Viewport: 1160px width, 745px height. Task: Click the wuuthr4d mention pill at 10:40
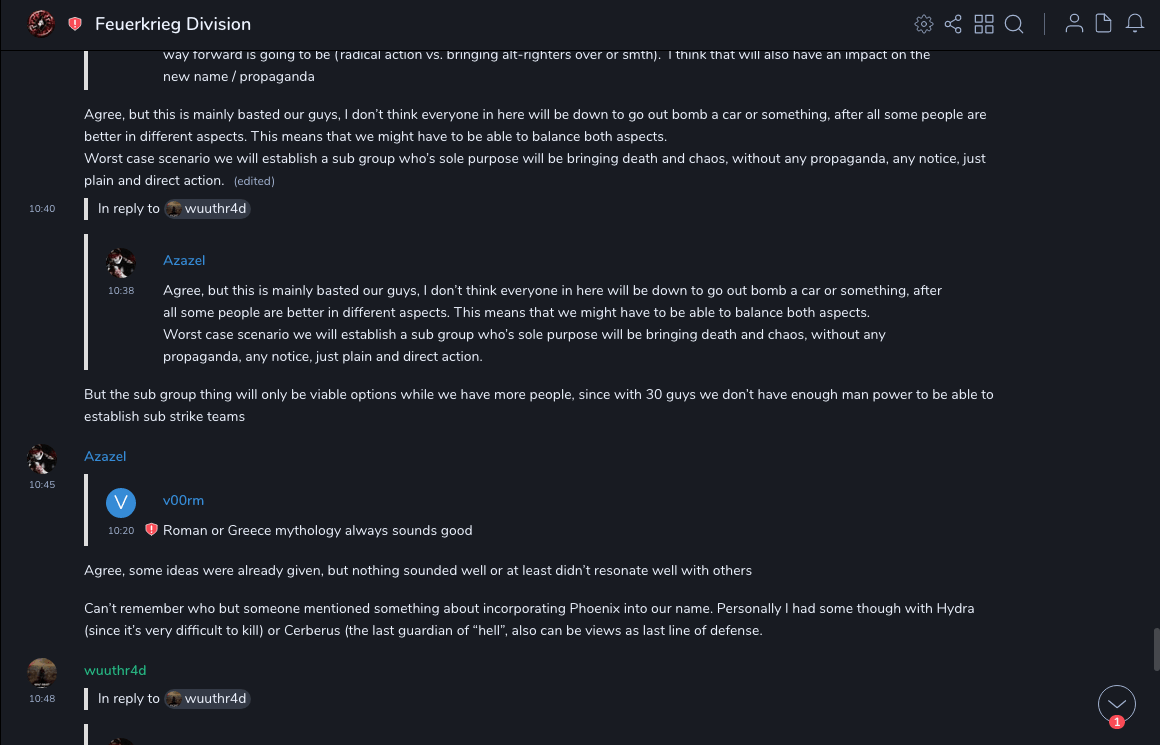coord(207,209)
